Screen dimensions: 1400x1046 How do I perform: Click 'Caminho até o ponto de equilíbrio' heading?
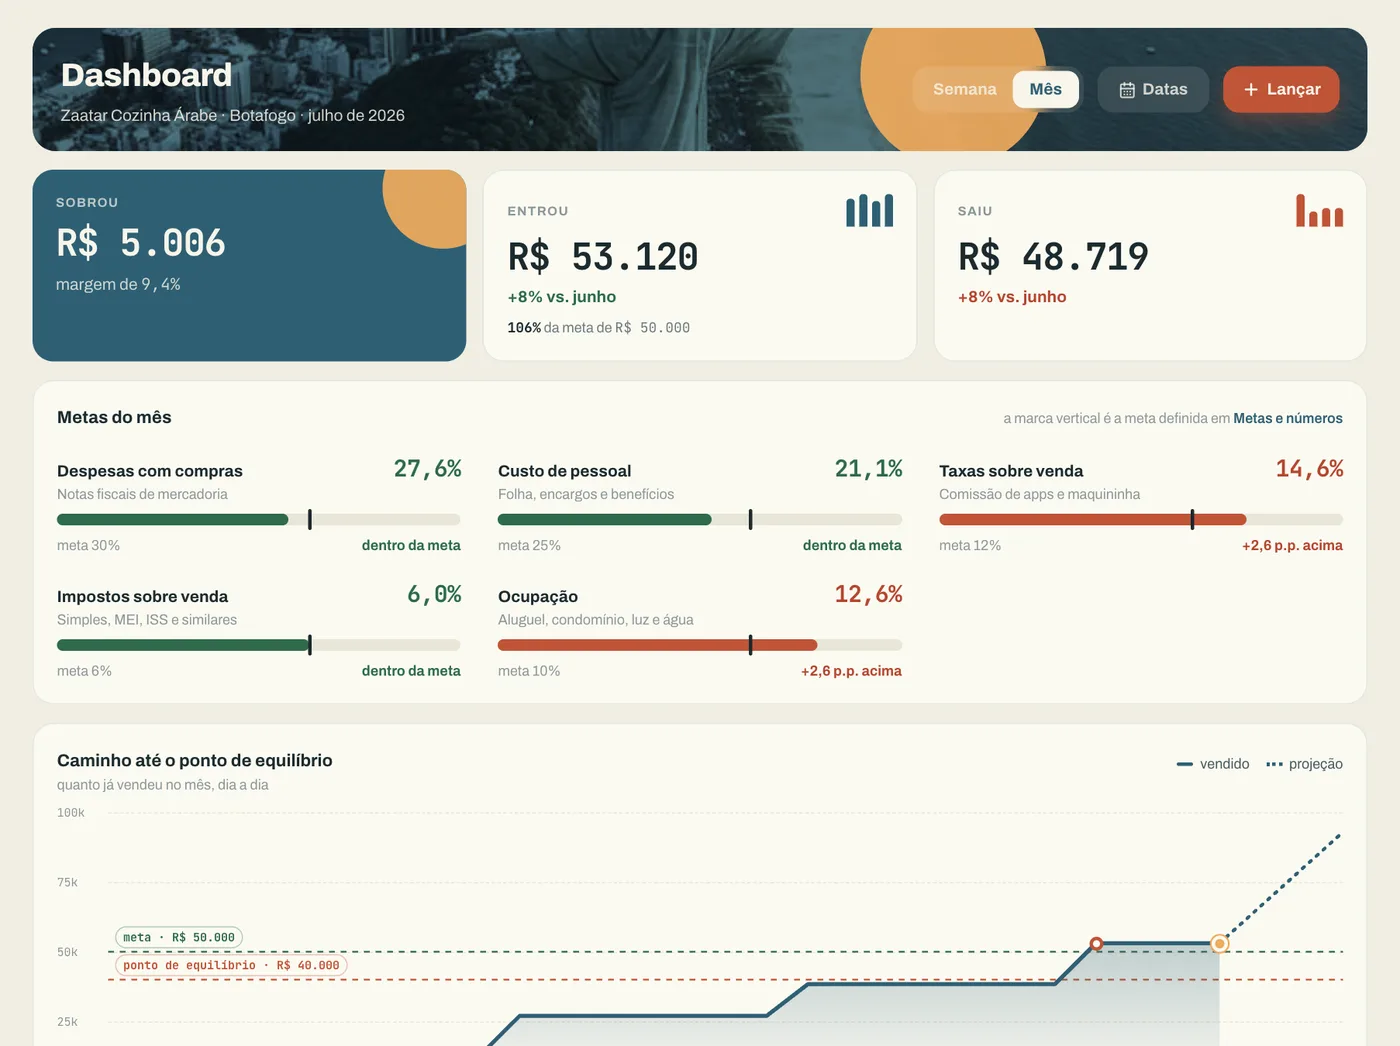(x=195, y=760)
